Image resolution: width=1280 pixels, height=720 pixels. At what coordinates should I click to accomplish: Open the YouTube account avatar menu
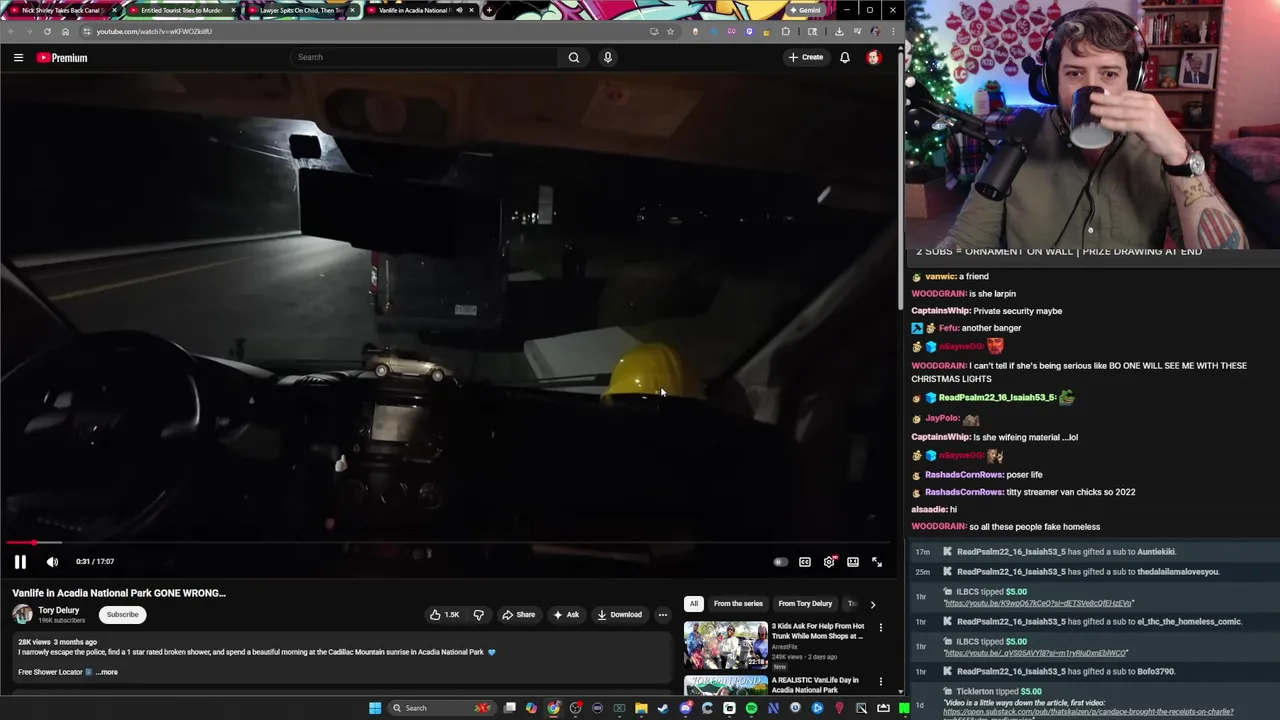point(873,57)
